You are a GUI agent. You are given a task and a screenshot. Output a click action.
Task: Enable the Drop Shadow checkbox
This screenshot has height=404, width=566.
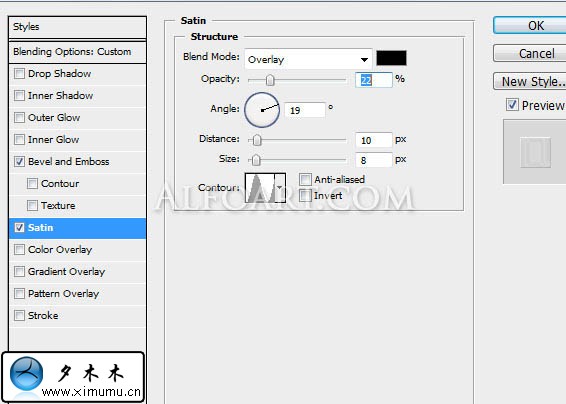pos(19,74)
